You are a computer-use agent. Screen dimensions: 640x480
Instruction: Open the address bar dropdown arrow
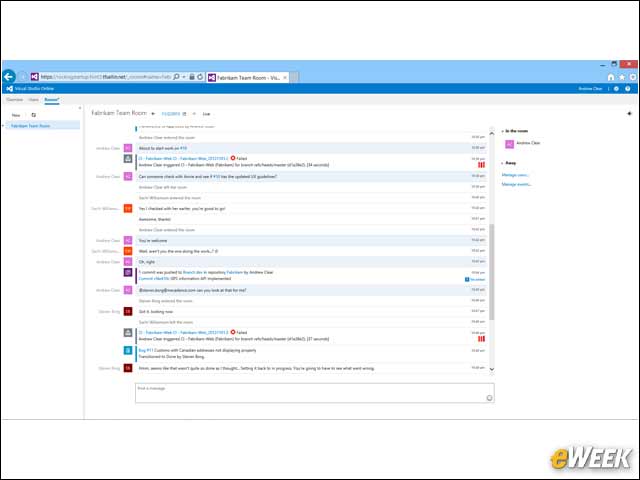184,77
